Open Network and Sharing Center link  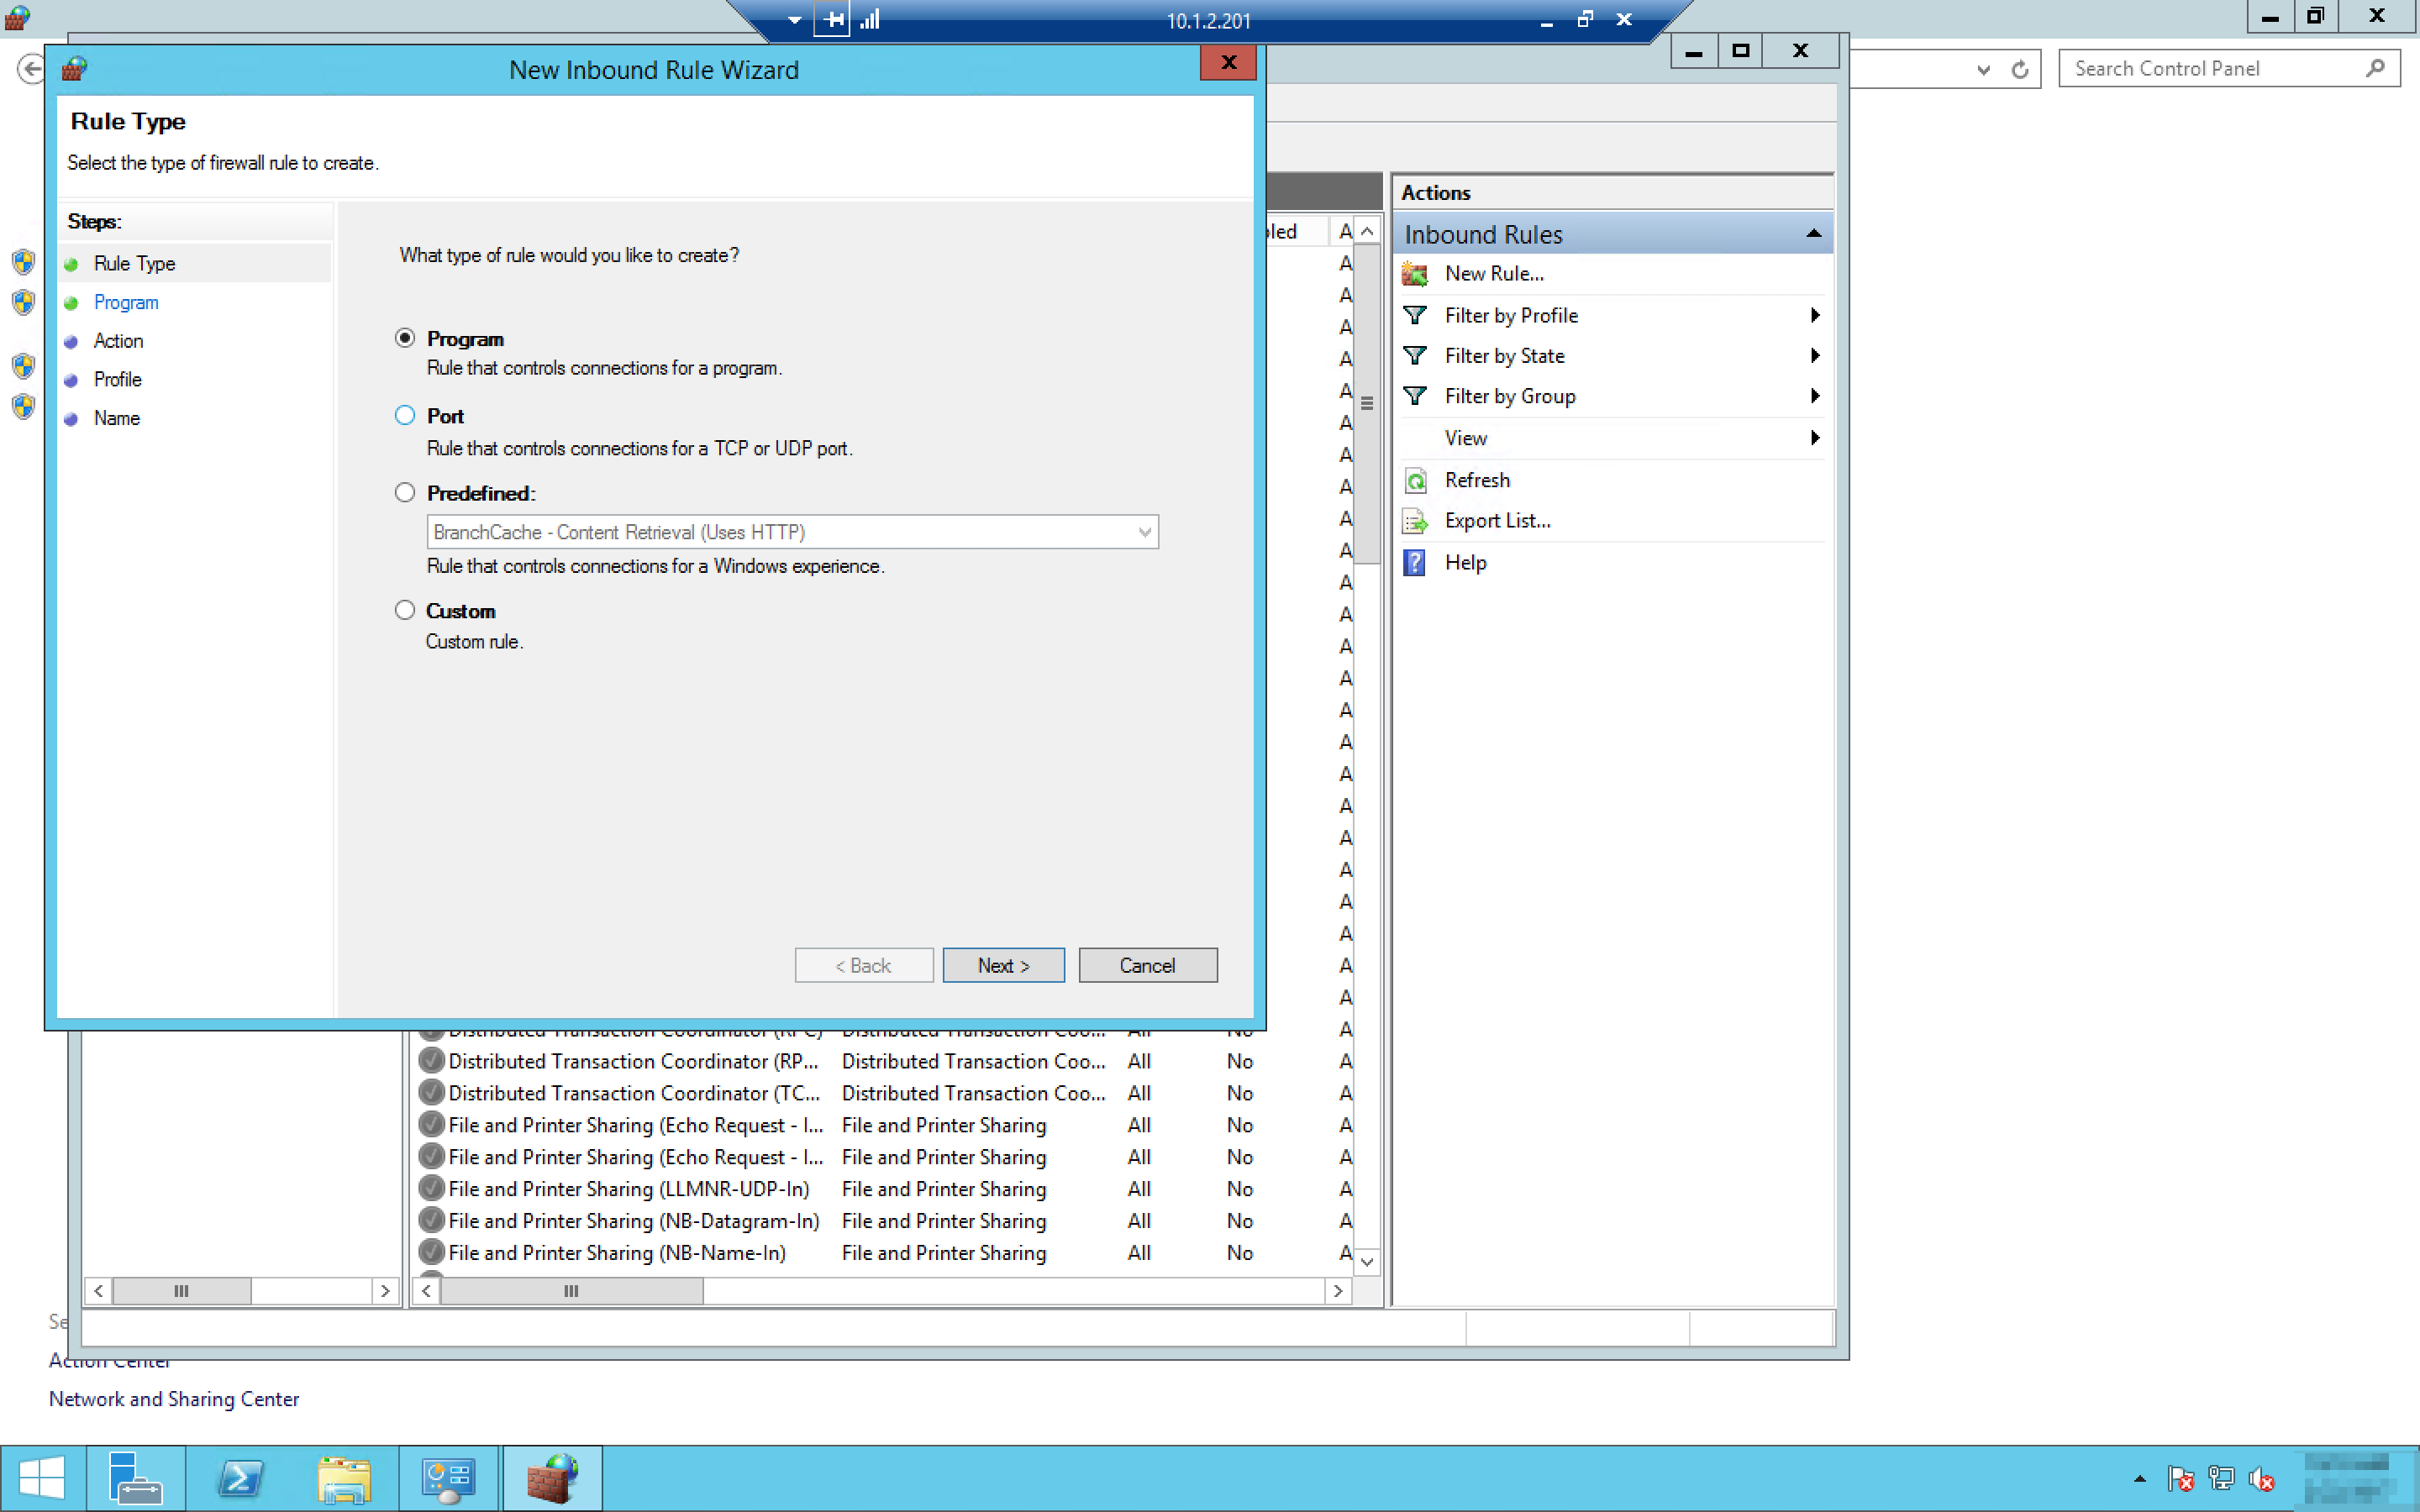[174, 1399]
